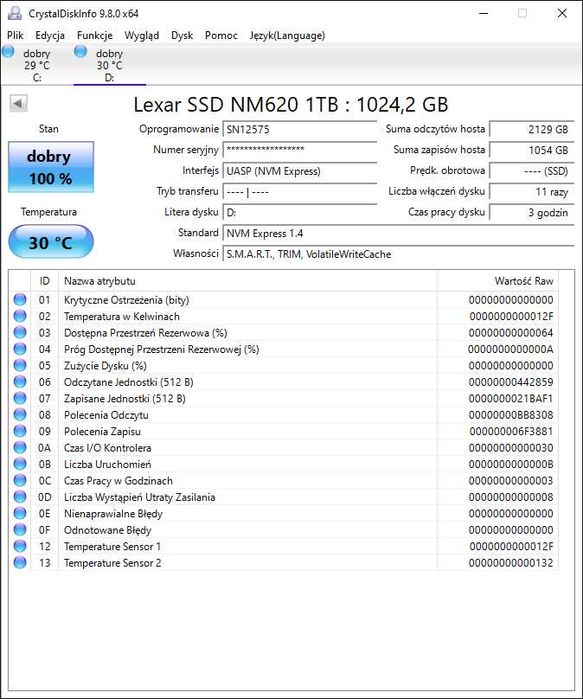Click status orb of attribute 0F Odnotowane Błędy
The image size is (583, 699).
[20, 530]
